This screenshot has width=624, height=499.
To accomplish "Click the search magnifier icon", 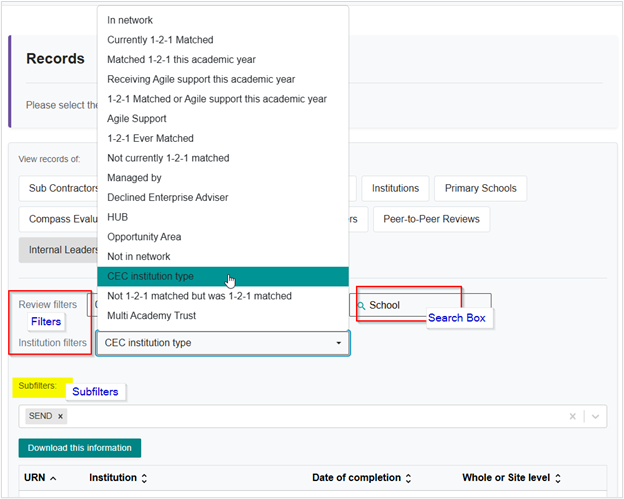I will click(x=360, y=305).
